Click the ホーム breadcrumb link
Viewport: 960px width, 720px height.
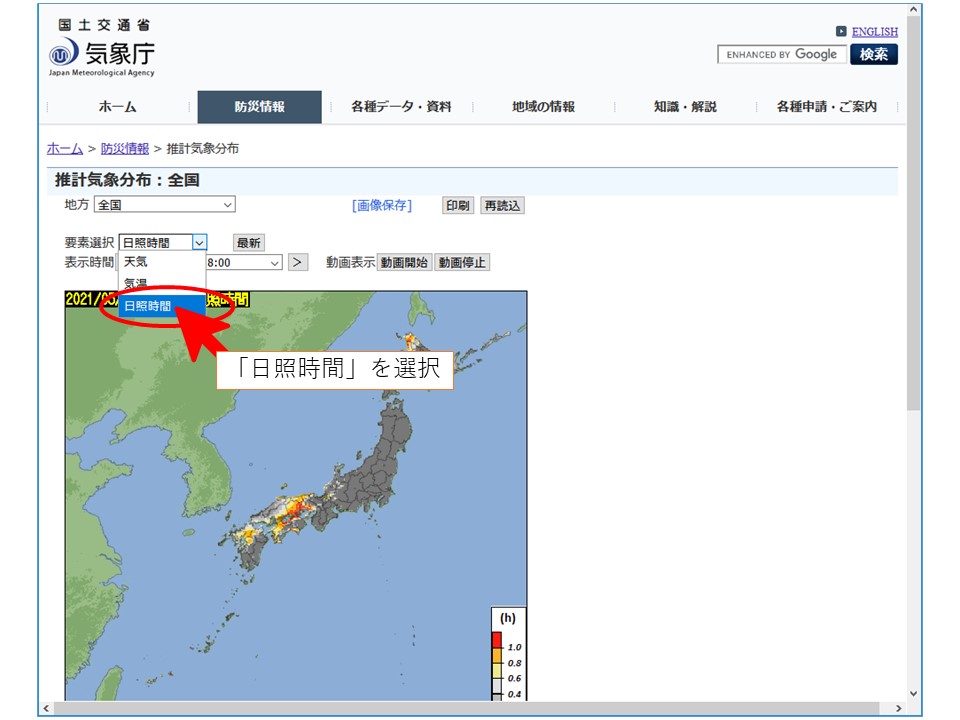point(65,148)
